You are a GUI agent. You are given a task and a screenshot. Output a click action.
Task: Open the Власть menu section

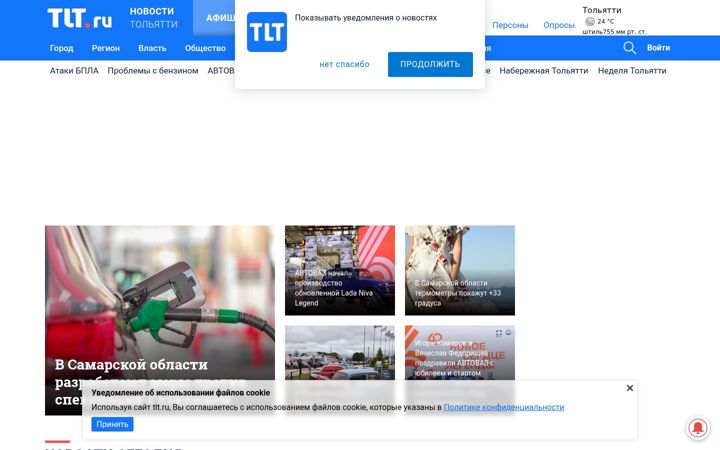152,48
